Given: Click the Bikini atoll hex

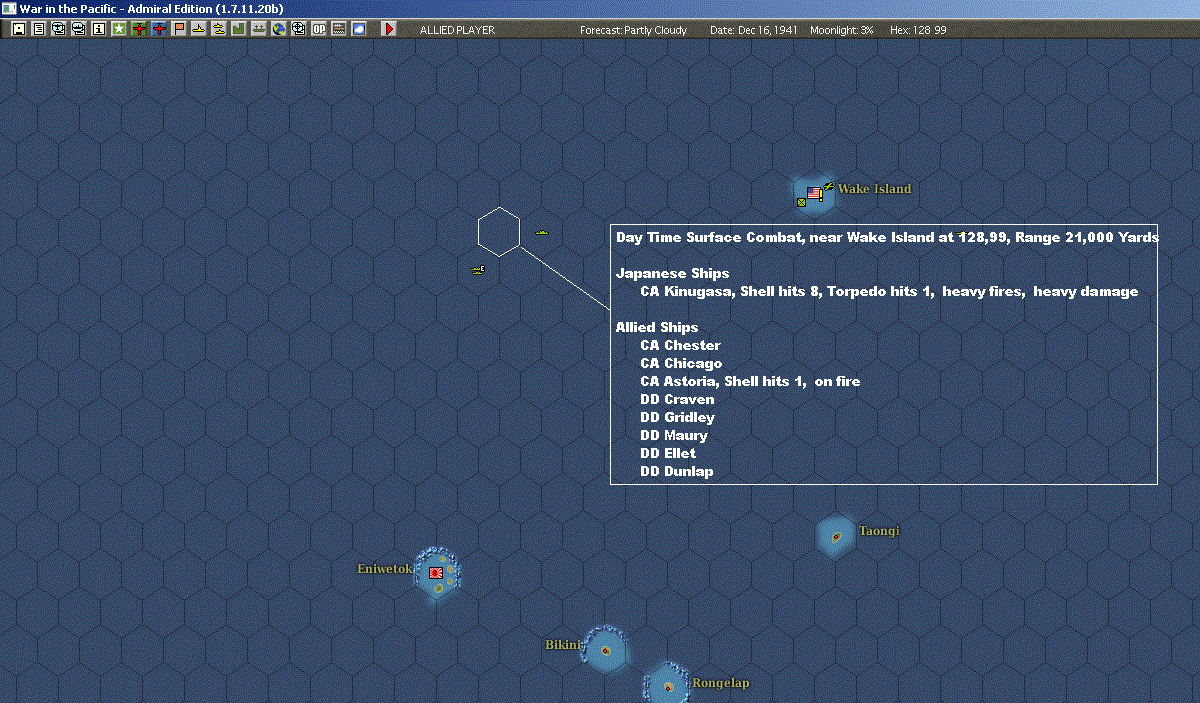Looking at the screenshot, I should pos(605,650).
